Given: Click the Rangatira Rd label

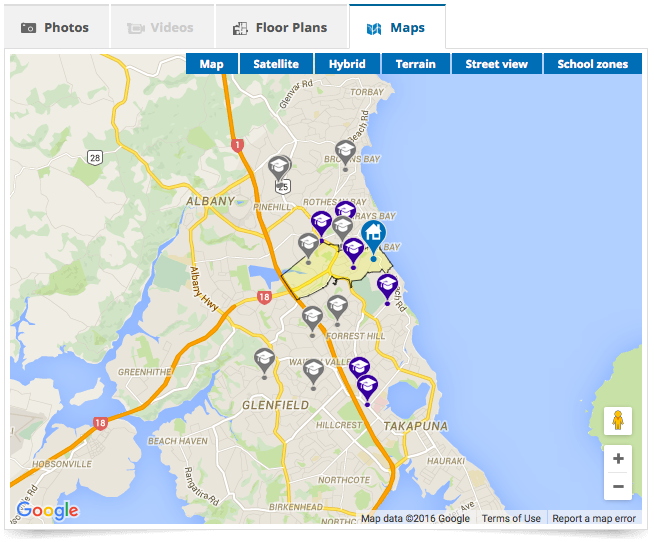Looking at the screenshot, I should tap(201, 487).
